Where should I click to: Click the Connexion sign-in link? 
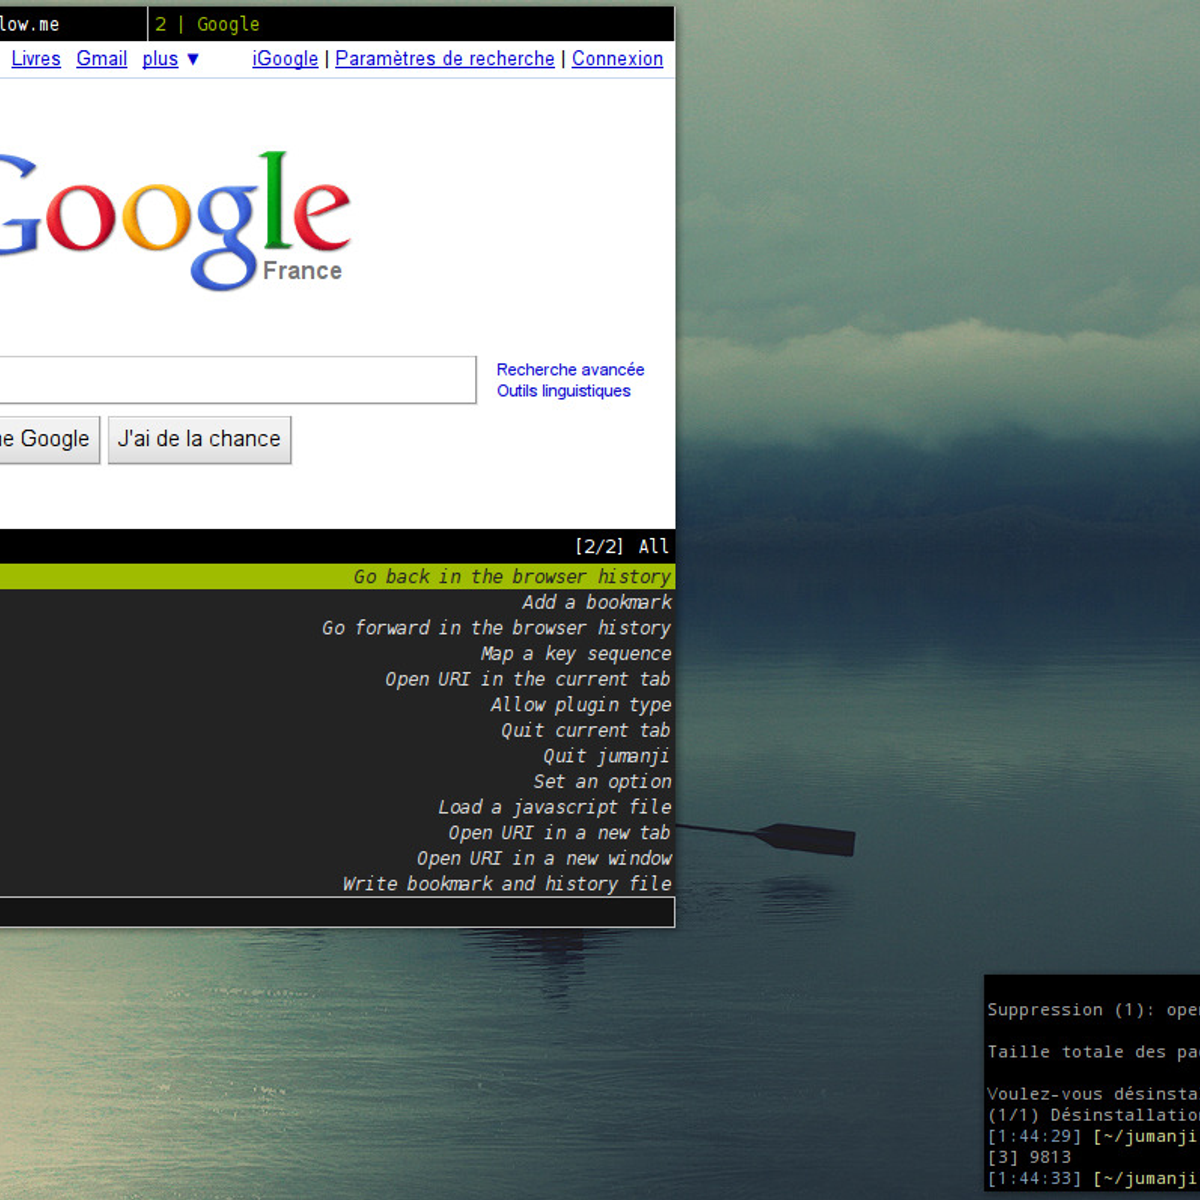click(617, 59)
